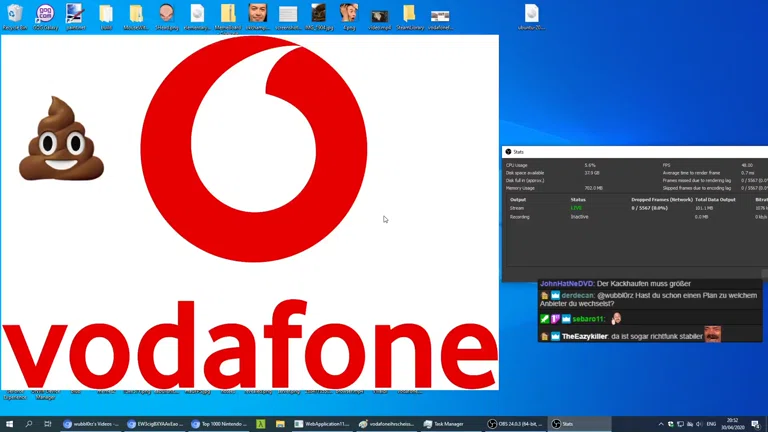
Task: Open taskbar search magnifier icon
Action: [29, 424]
